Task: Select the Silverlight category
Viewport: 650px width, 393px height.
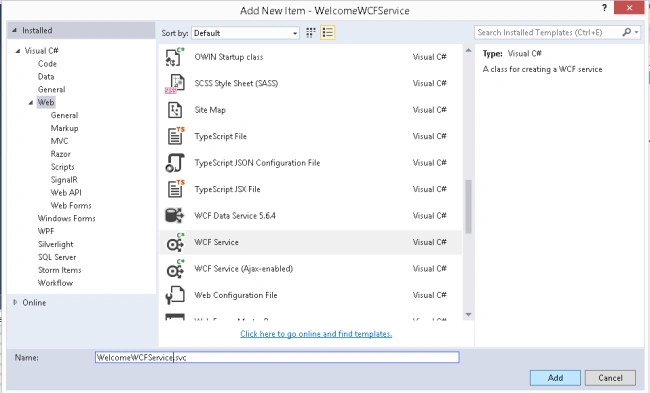Action: click(56, 244)
